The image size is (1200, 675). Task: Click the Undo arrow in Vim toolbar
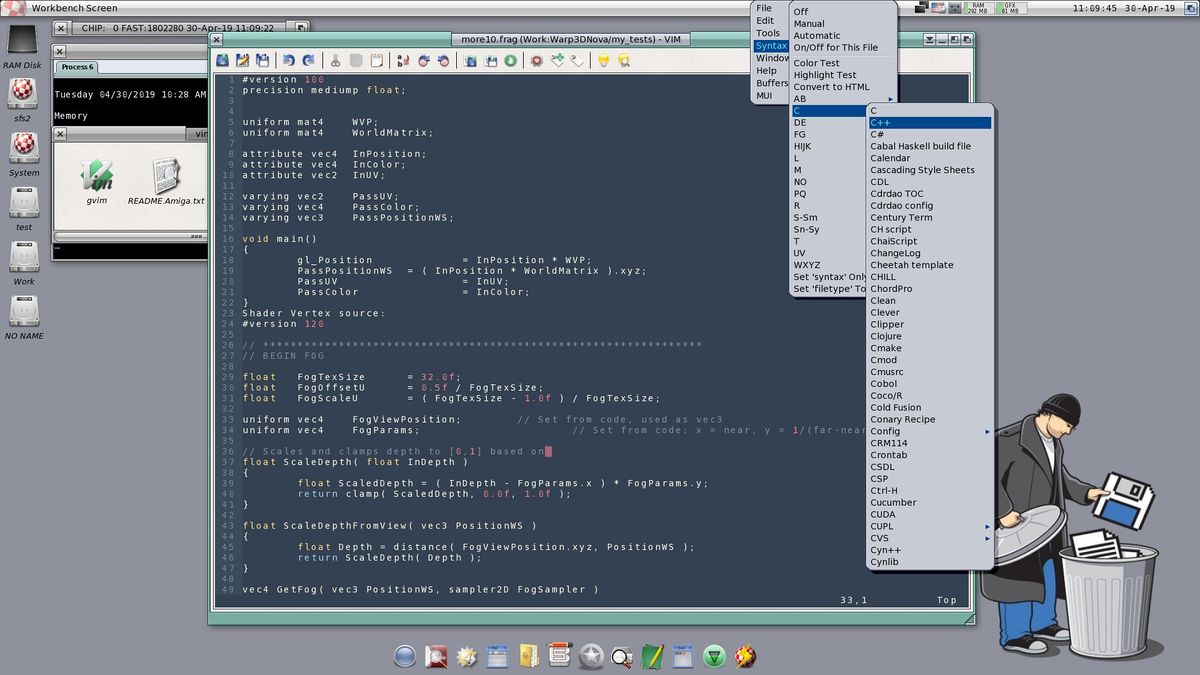(289, 61)
